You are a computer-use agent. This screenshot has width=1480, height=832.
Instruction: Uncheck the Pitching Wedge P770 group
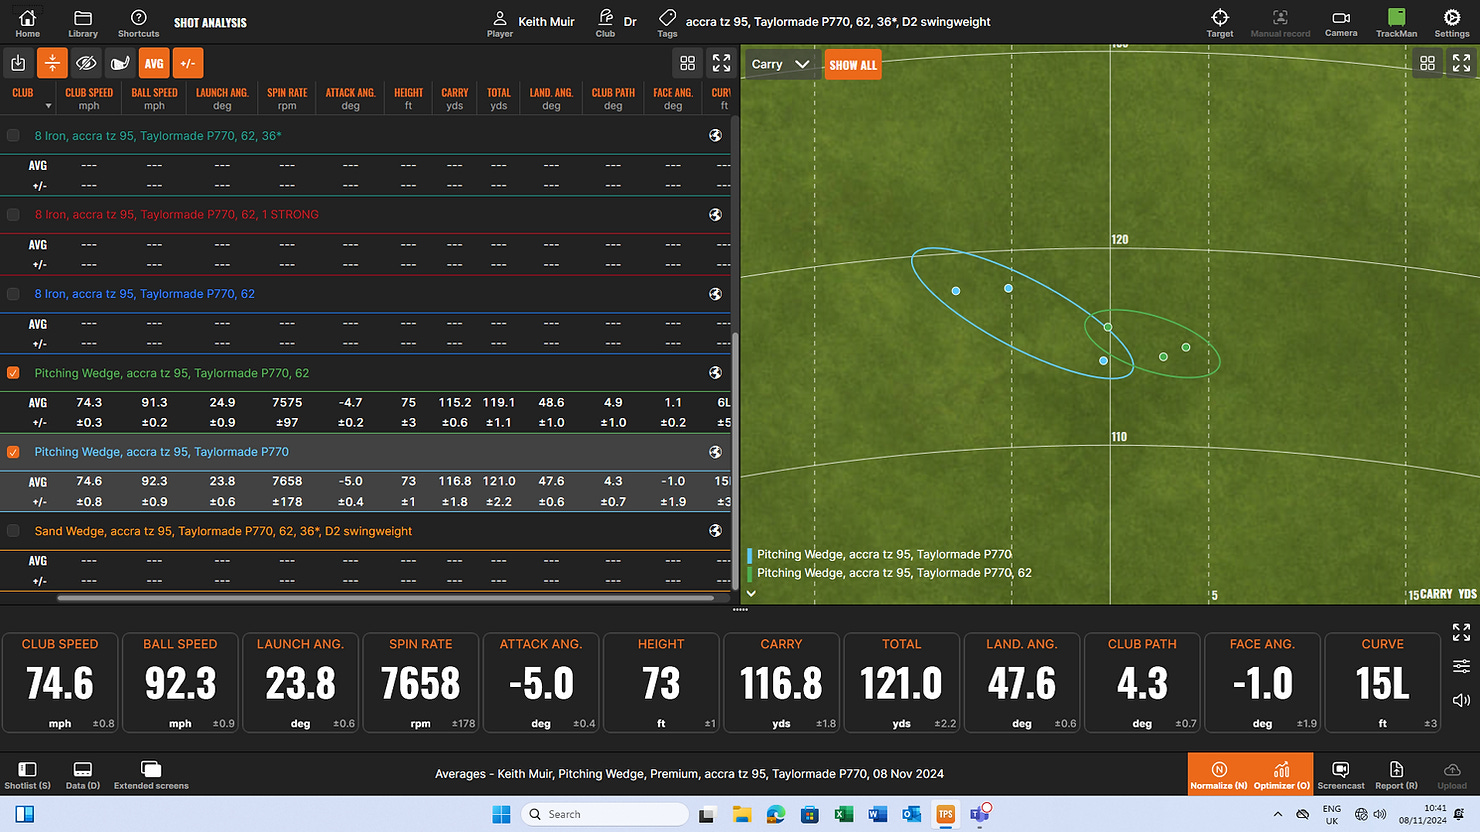click(13, 452)
